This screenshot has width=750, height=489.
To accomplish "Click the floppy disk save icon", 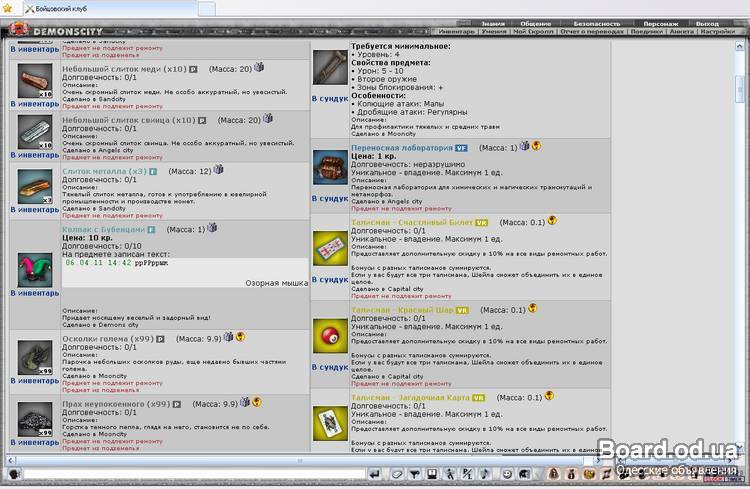I will point(432,474).
